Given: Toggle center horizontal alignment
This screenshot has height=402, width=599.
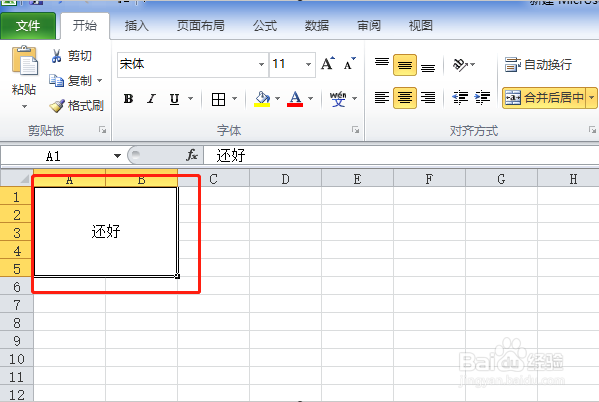Looking at the screenshot, I should (405, 98).
